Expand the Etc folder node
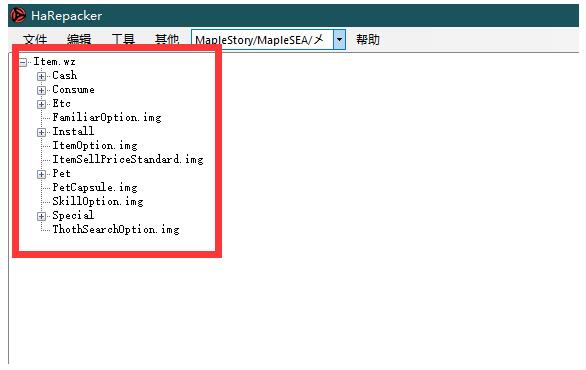This screenshot has height=370, width=586. pyautogui.click(x=41, y=104)
